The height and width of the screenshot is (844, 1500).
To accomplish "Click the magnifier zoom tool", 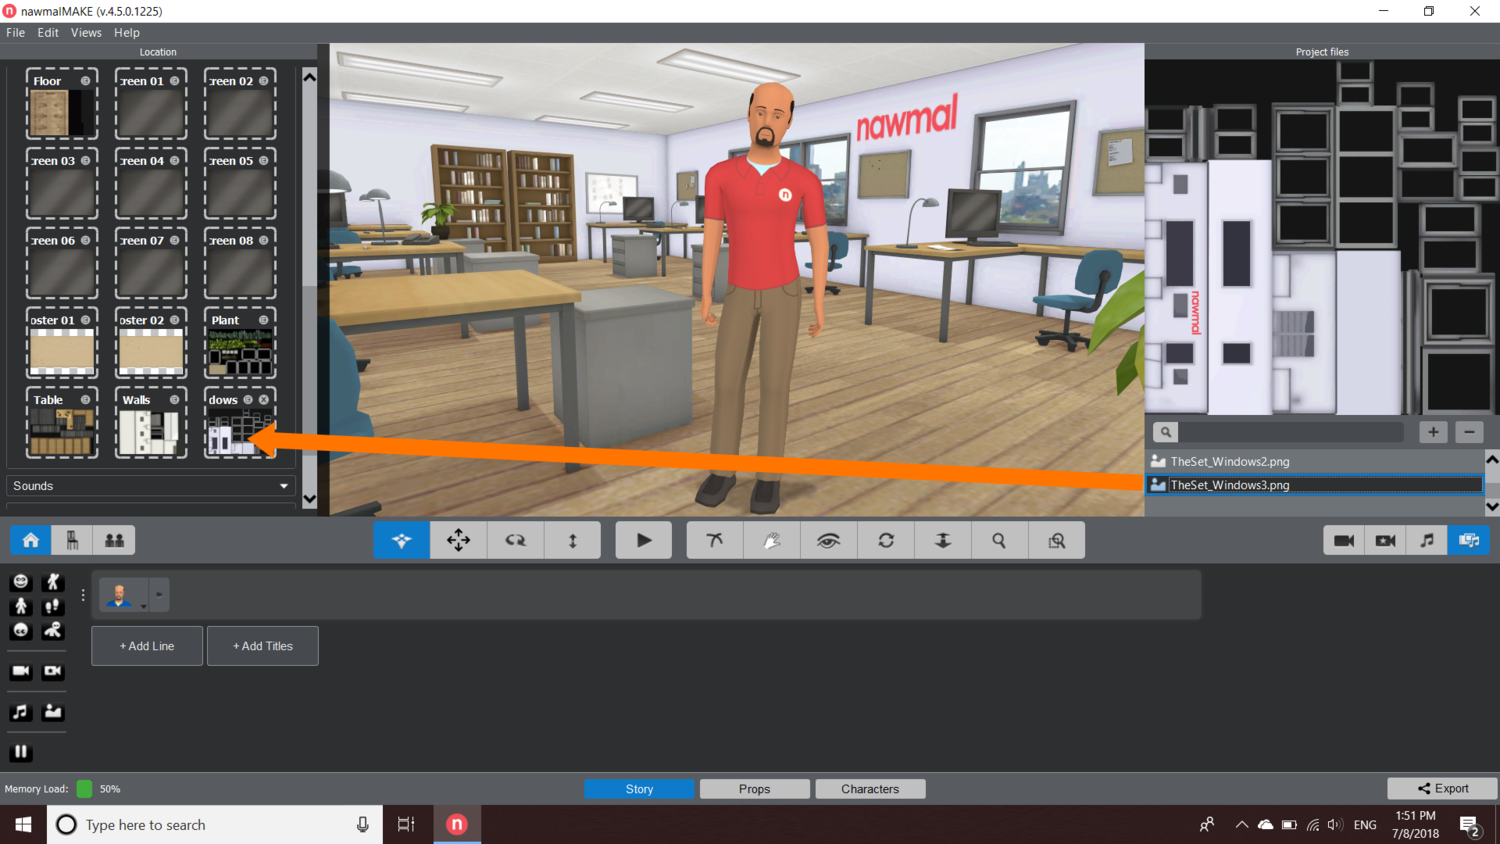I will click(1000, 540).
